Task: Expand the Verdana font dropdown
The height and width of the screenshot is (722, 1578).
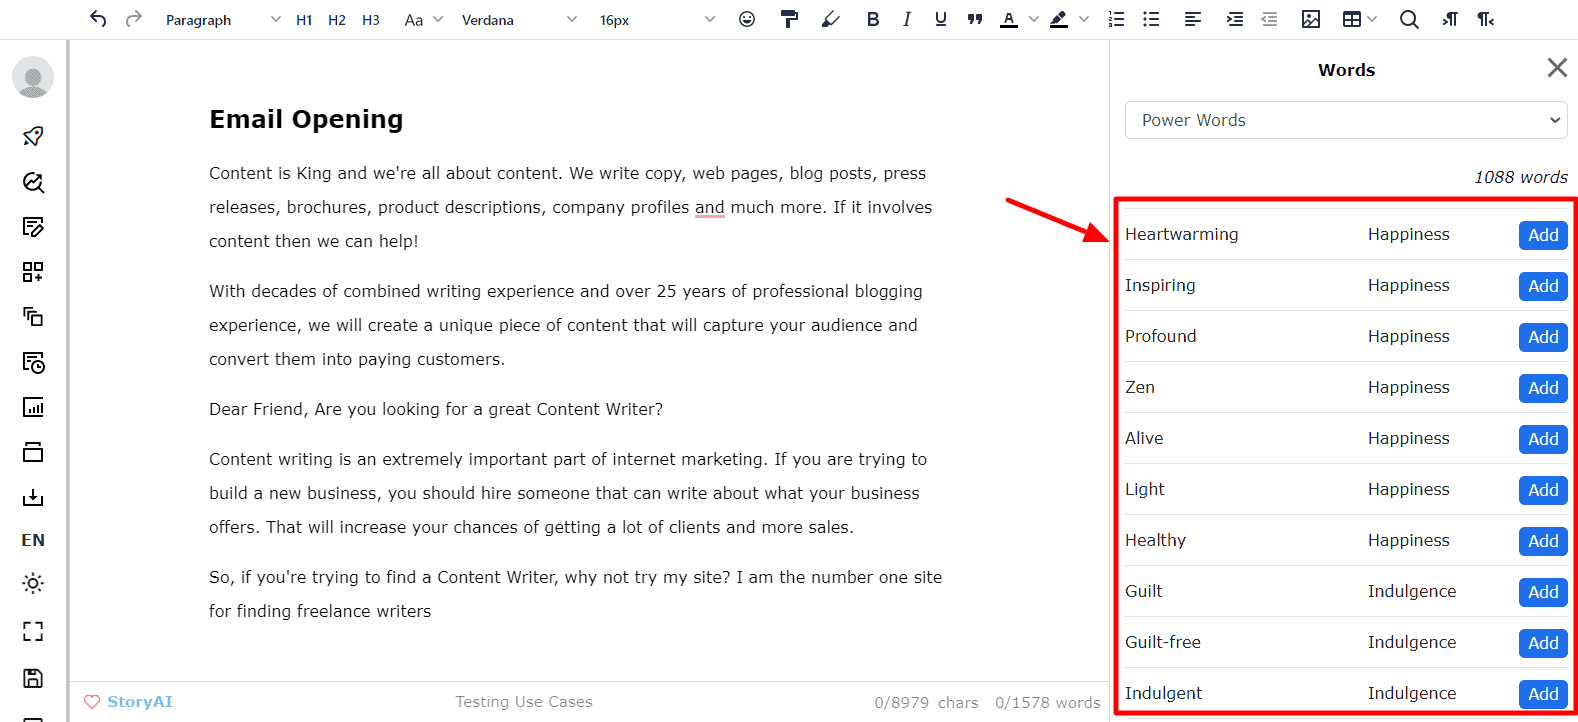Action: 518,20
